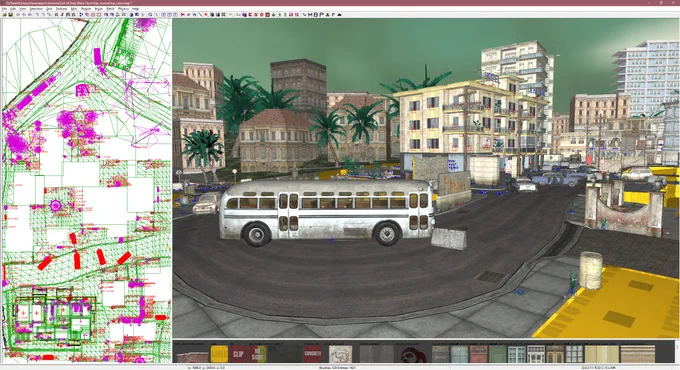Open the Selection menu
Screen dimensions: 680x370
(x=36, y=9)
